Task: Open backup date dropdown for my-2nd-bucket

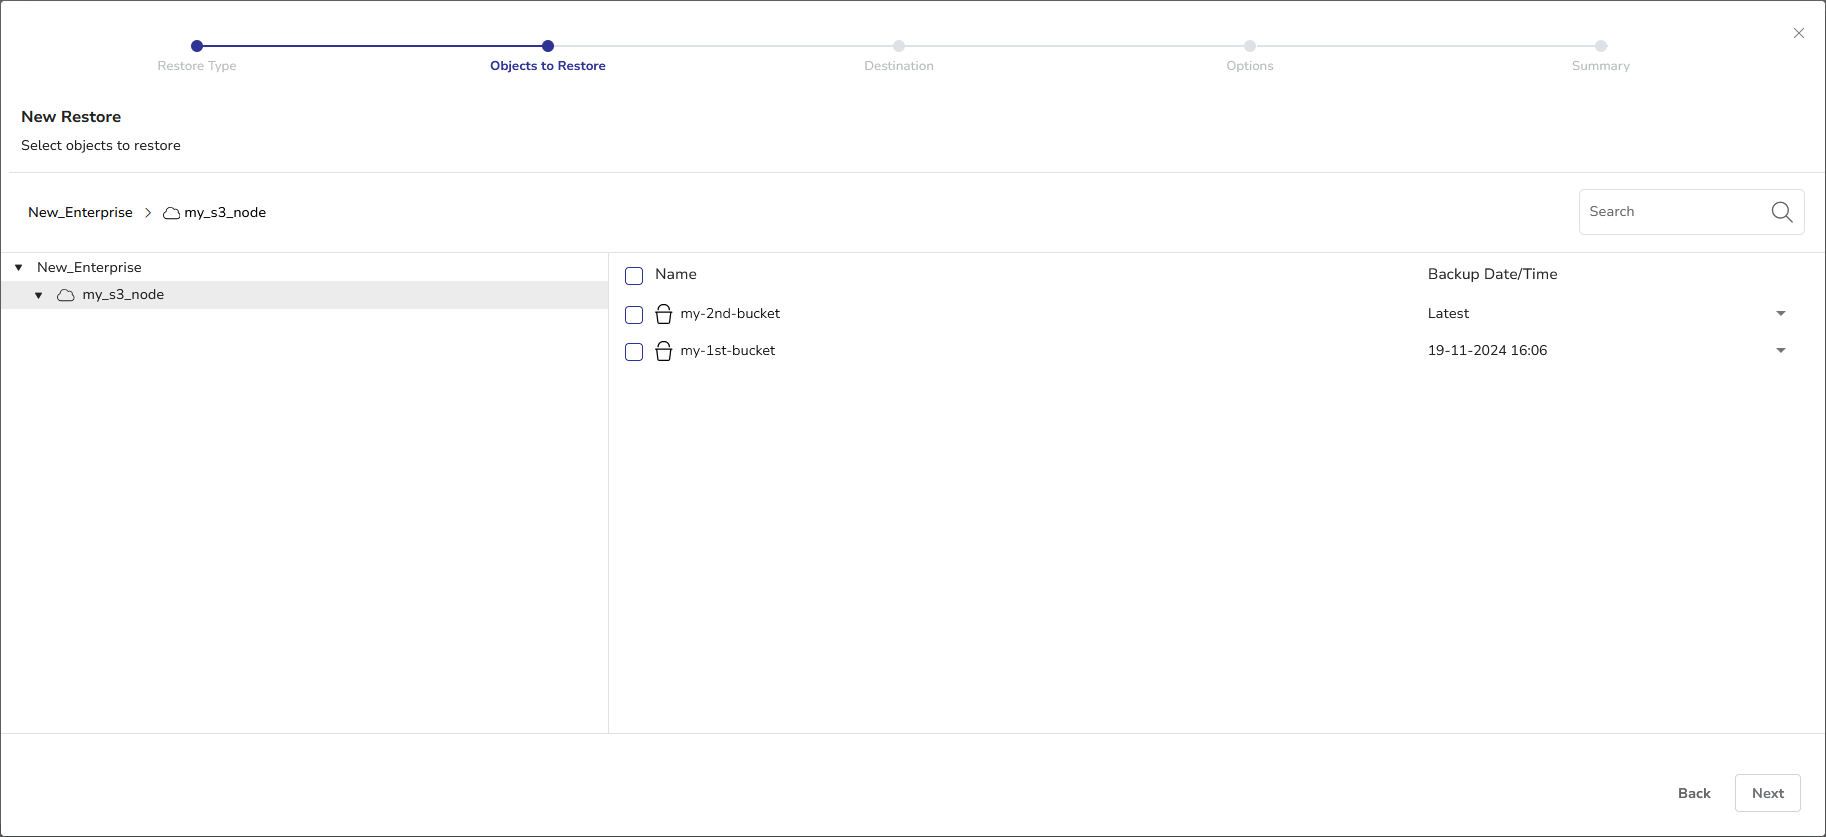Action: click(1780, 314)
